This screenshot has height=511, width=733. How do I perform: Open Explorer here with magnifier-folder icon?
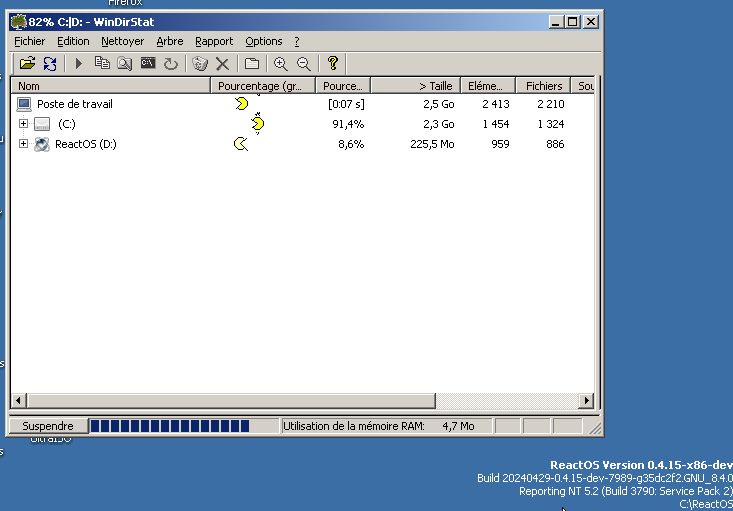pyautogui.click(x=124, y=63)
